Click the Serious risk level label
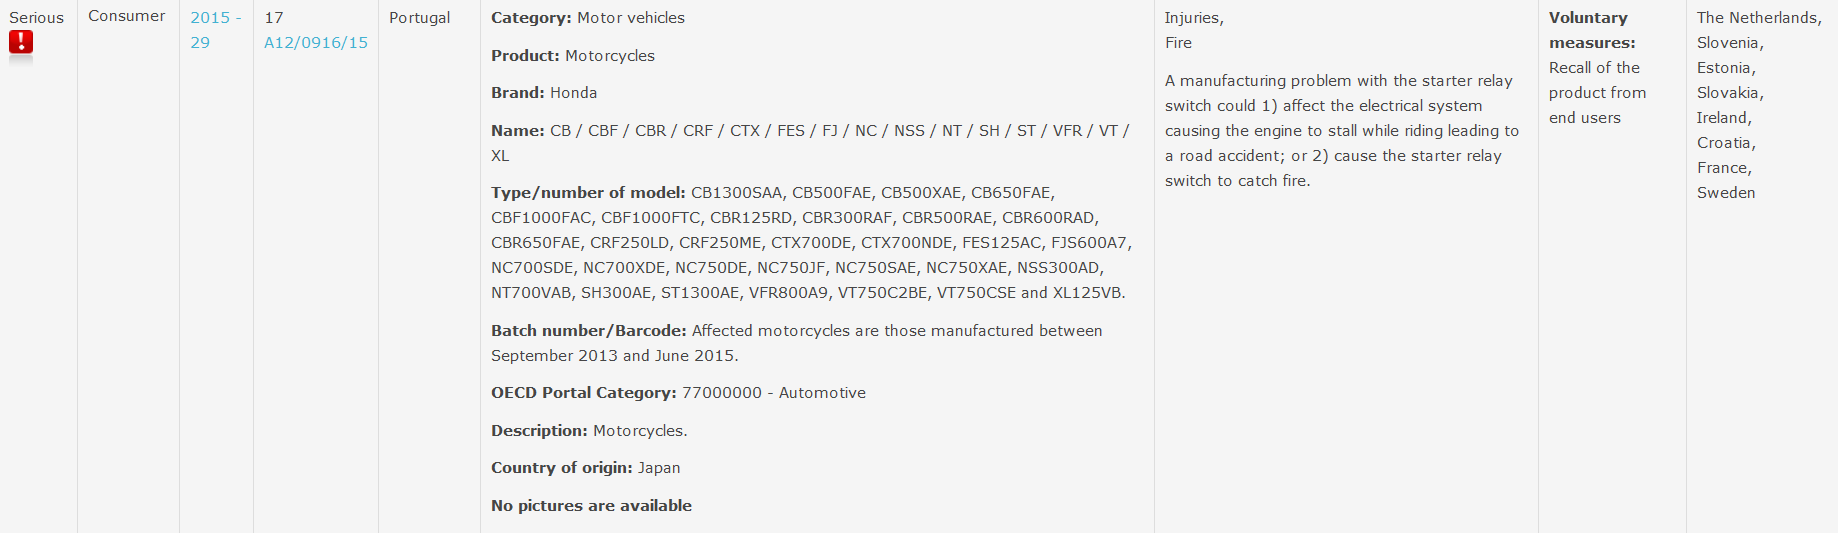 [x=36, y=18]
